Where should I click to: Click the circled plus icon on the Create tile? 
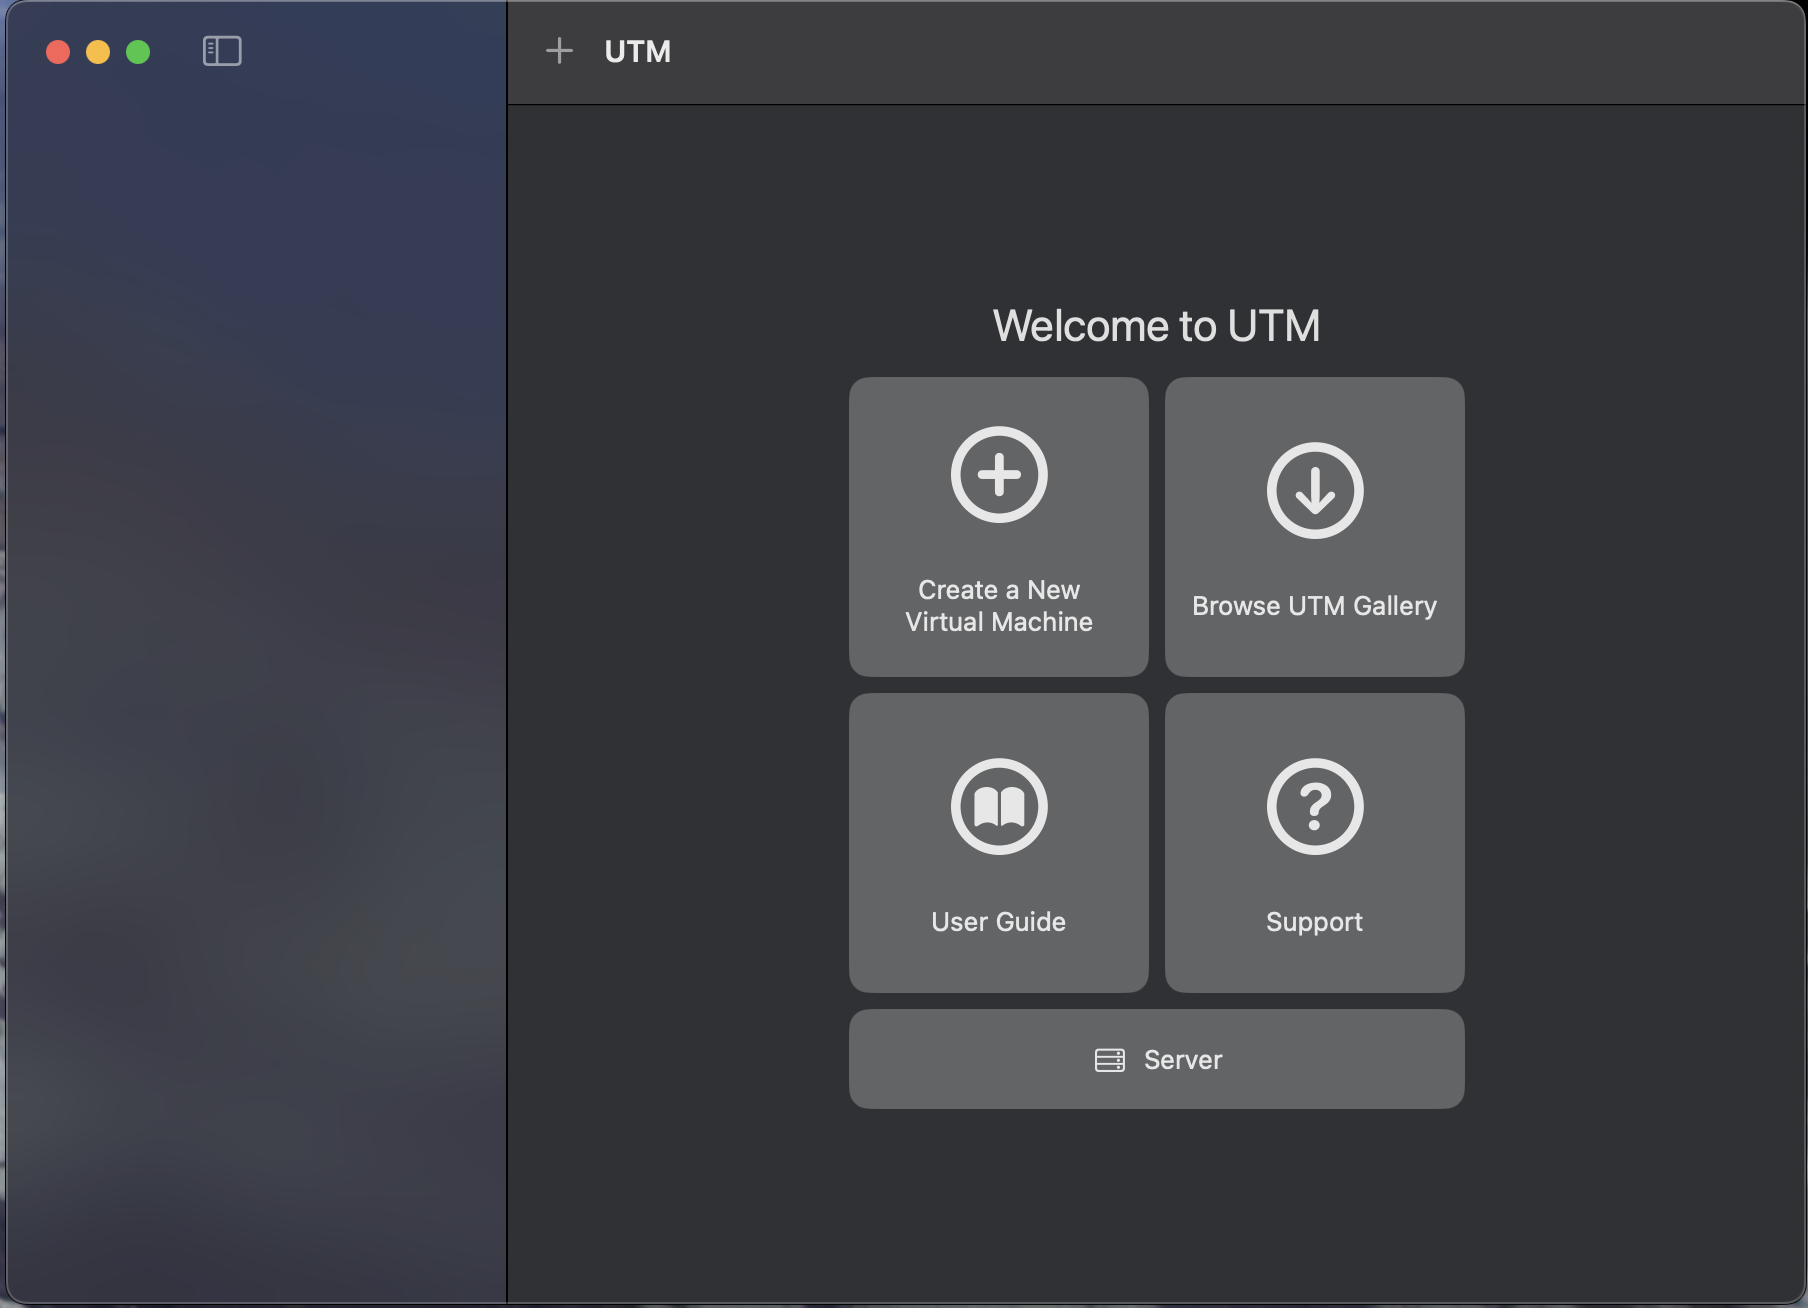tap(998, 475)
